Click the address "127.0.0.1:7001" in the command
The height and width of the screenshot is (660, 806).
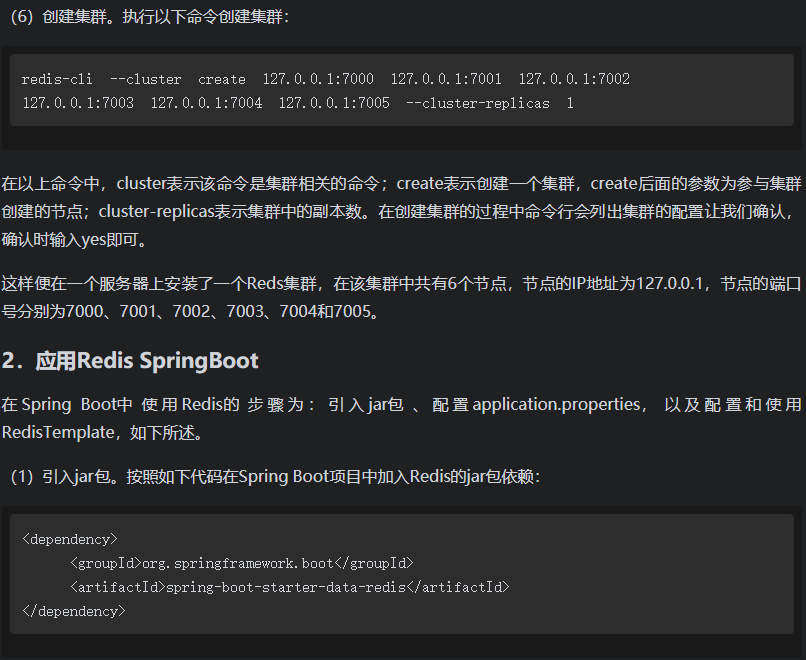click(446, 79)
